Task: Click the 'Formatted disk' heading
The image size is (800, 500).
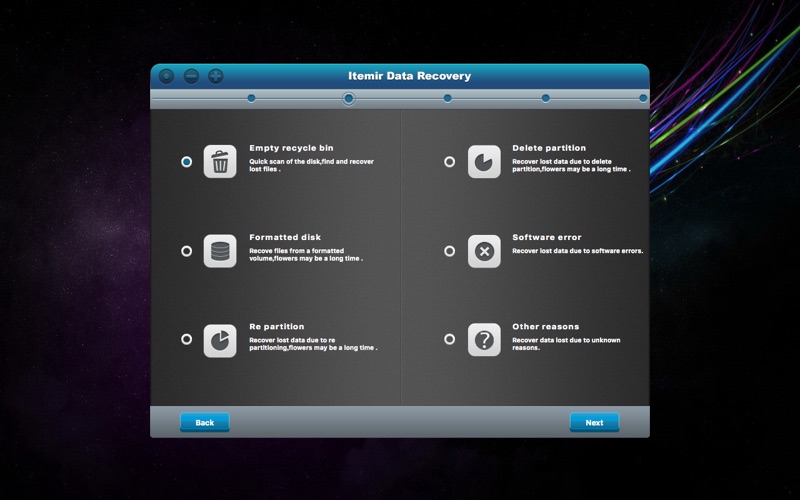Action: pos(285,237)
